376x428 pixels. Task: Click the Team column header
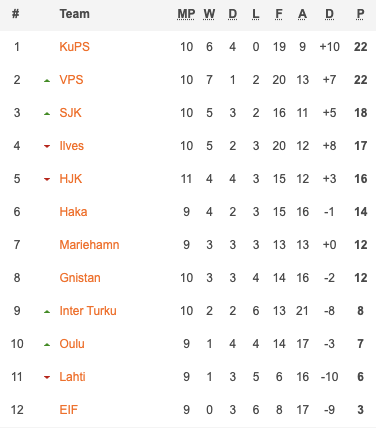pos(74,14)
